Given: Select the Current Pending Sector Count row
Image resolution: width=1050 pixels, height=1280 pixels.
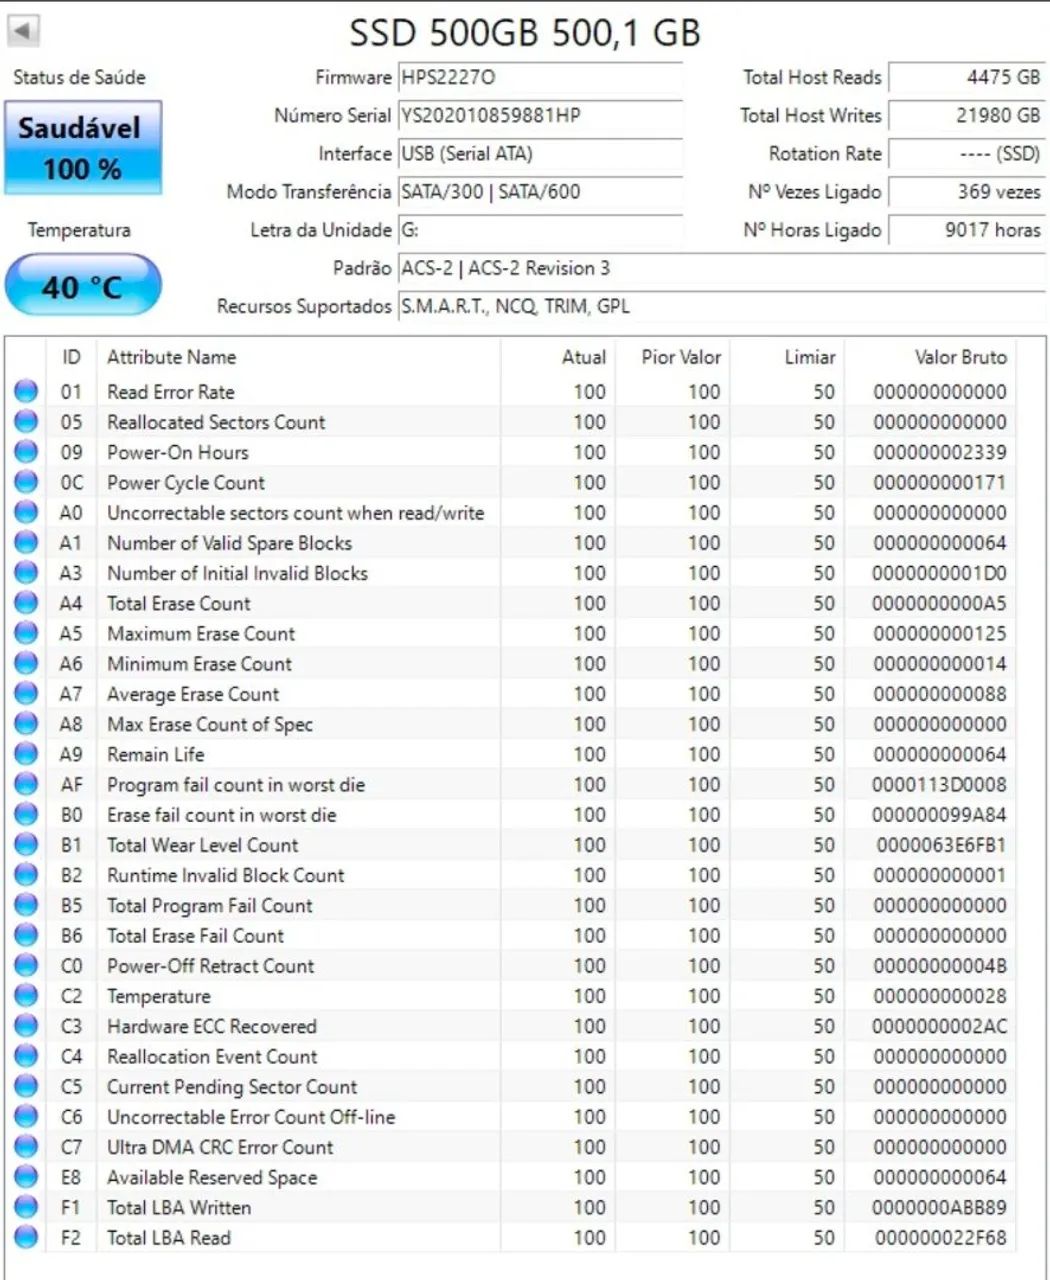Looking at the screenshot, I should click(x=300, y=1087).
